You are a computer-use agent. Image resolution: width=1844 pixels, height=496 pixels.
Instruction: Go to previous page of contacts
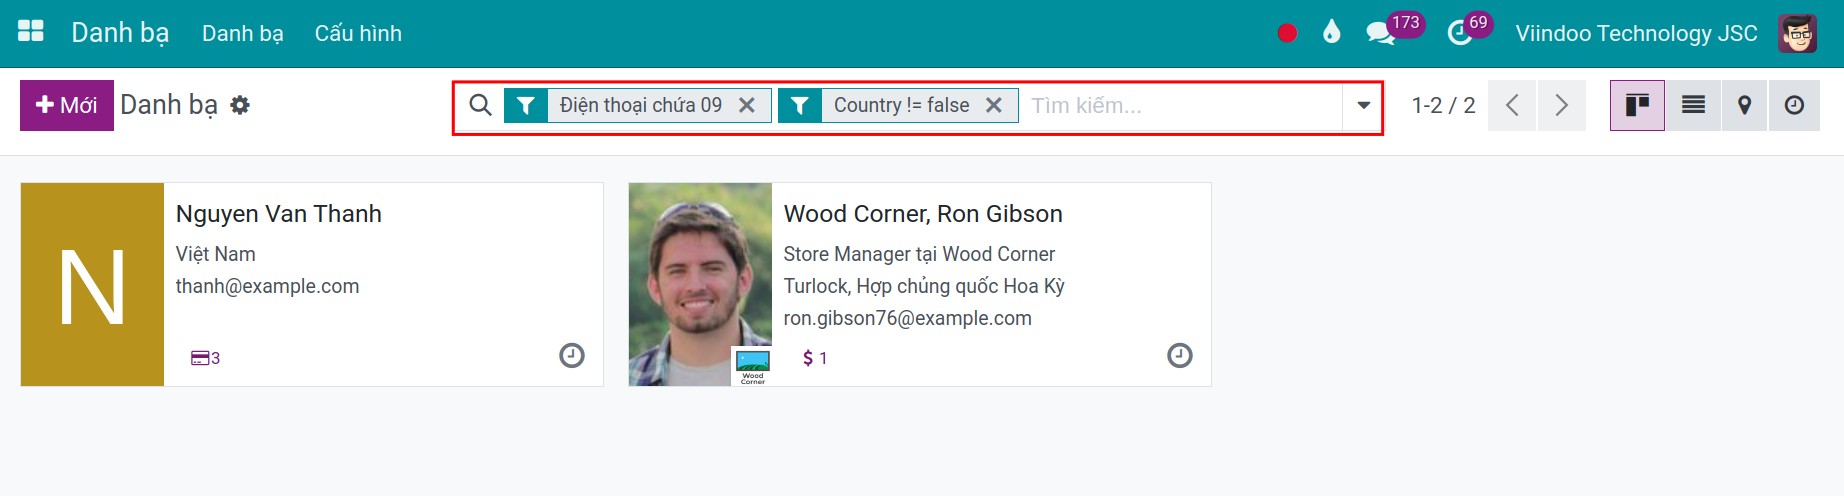pyautogui.click(x=1512, y=105)
